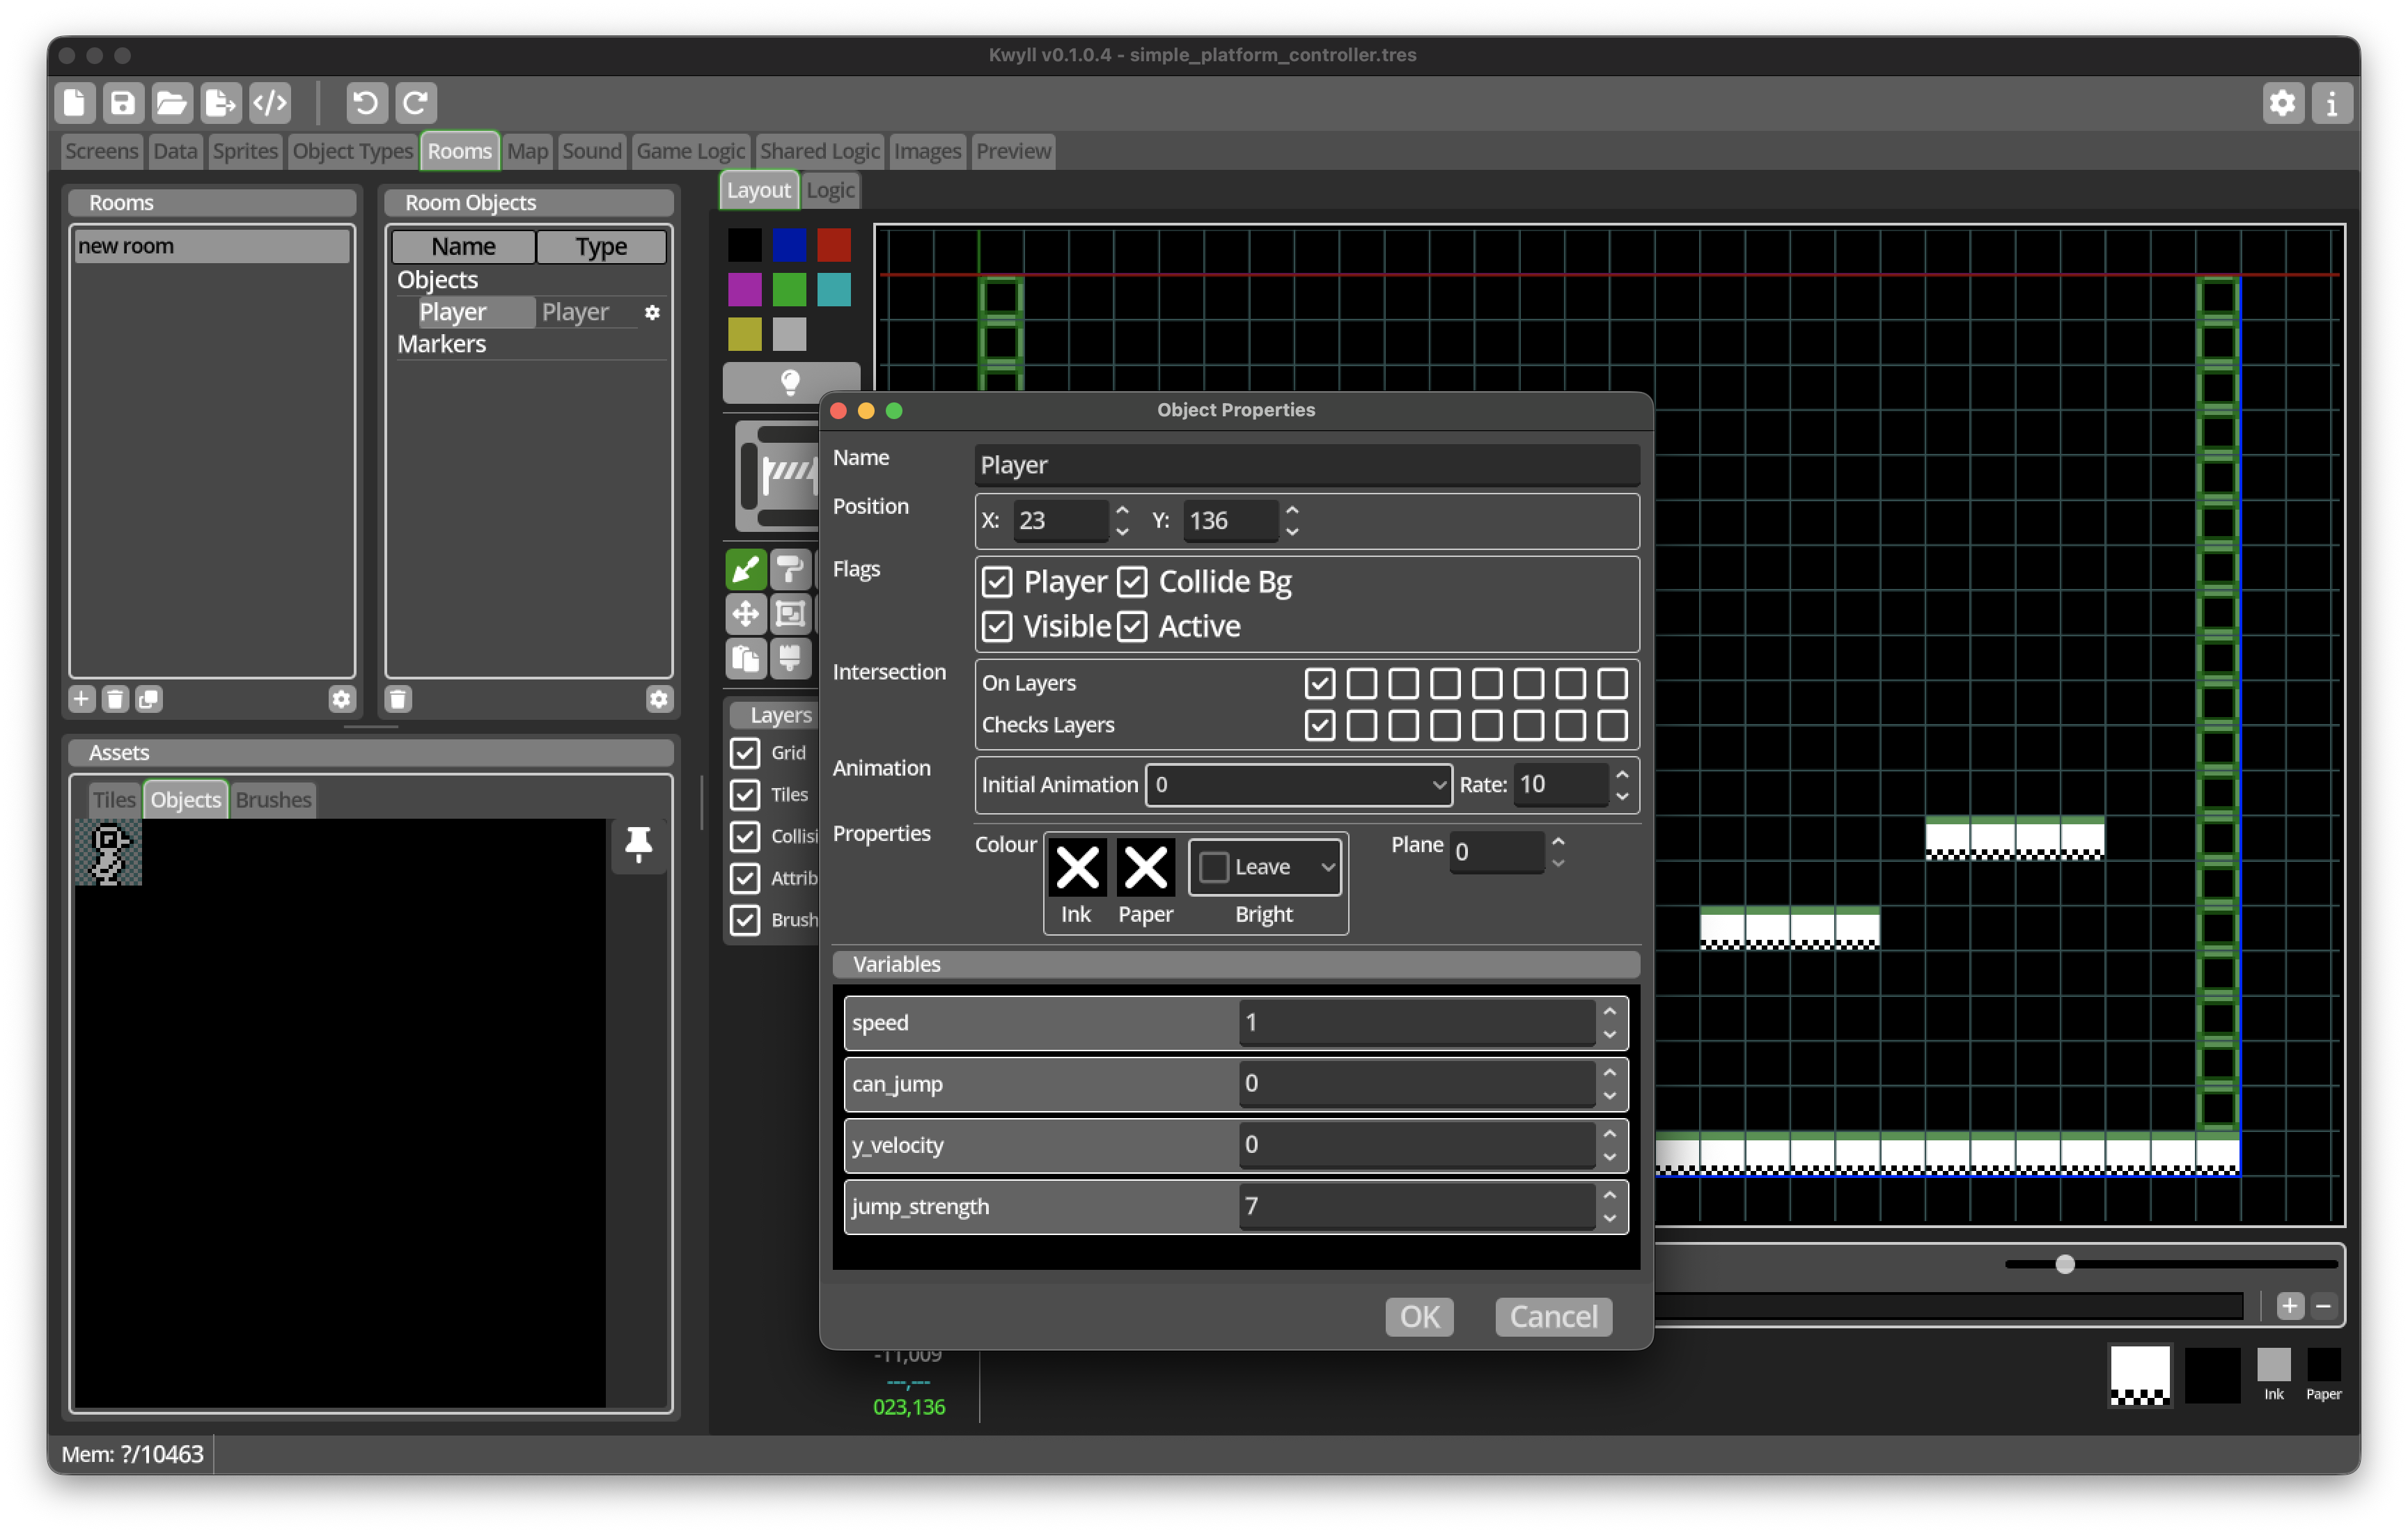Click the save file icon in the toolbar

pos(122,102)
